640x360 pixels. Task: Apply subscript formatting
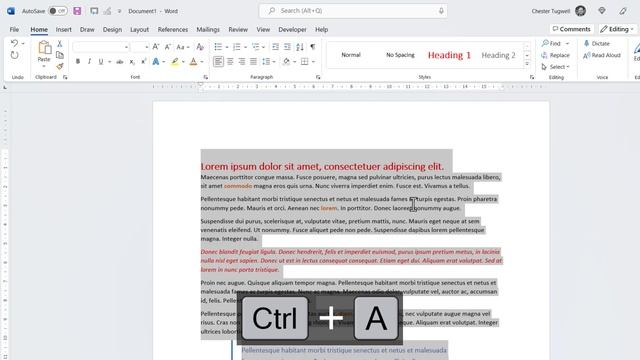(132, 62)
